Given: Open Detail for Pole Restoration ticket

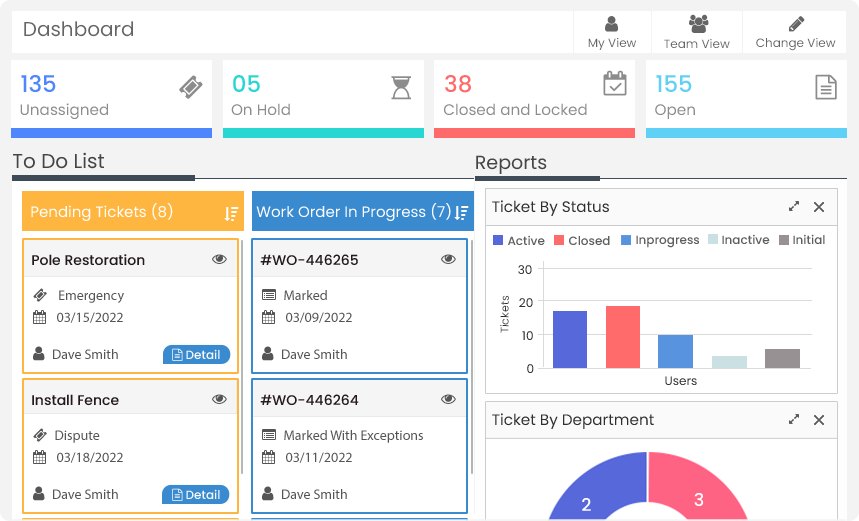Looking at the screenshot, I should tap(196, 354).
